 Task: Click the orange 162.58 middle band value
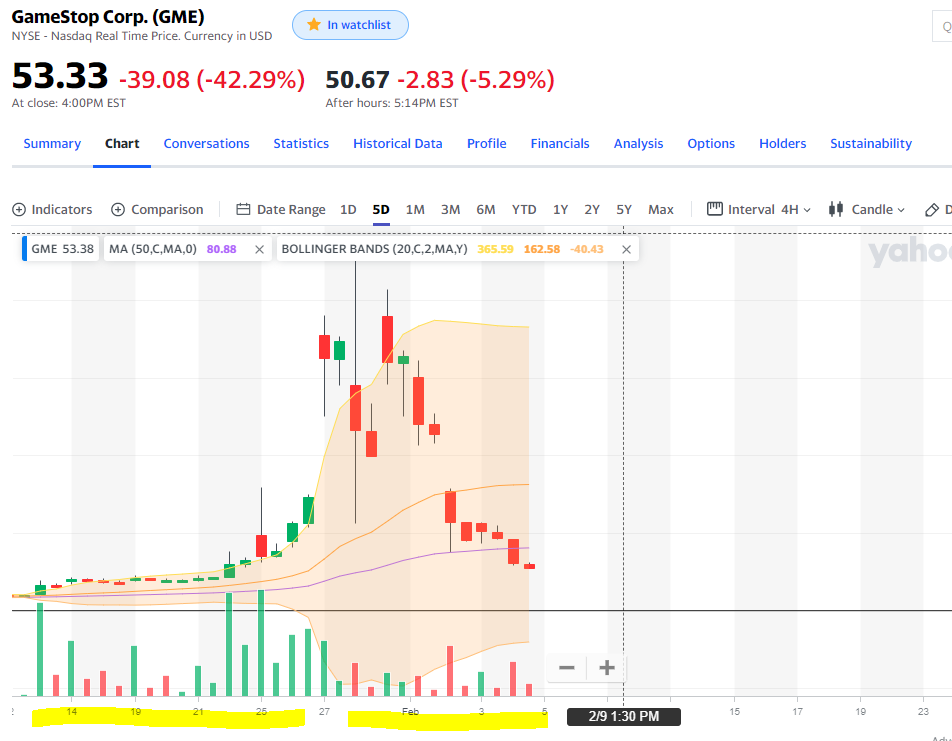(542, 249)
